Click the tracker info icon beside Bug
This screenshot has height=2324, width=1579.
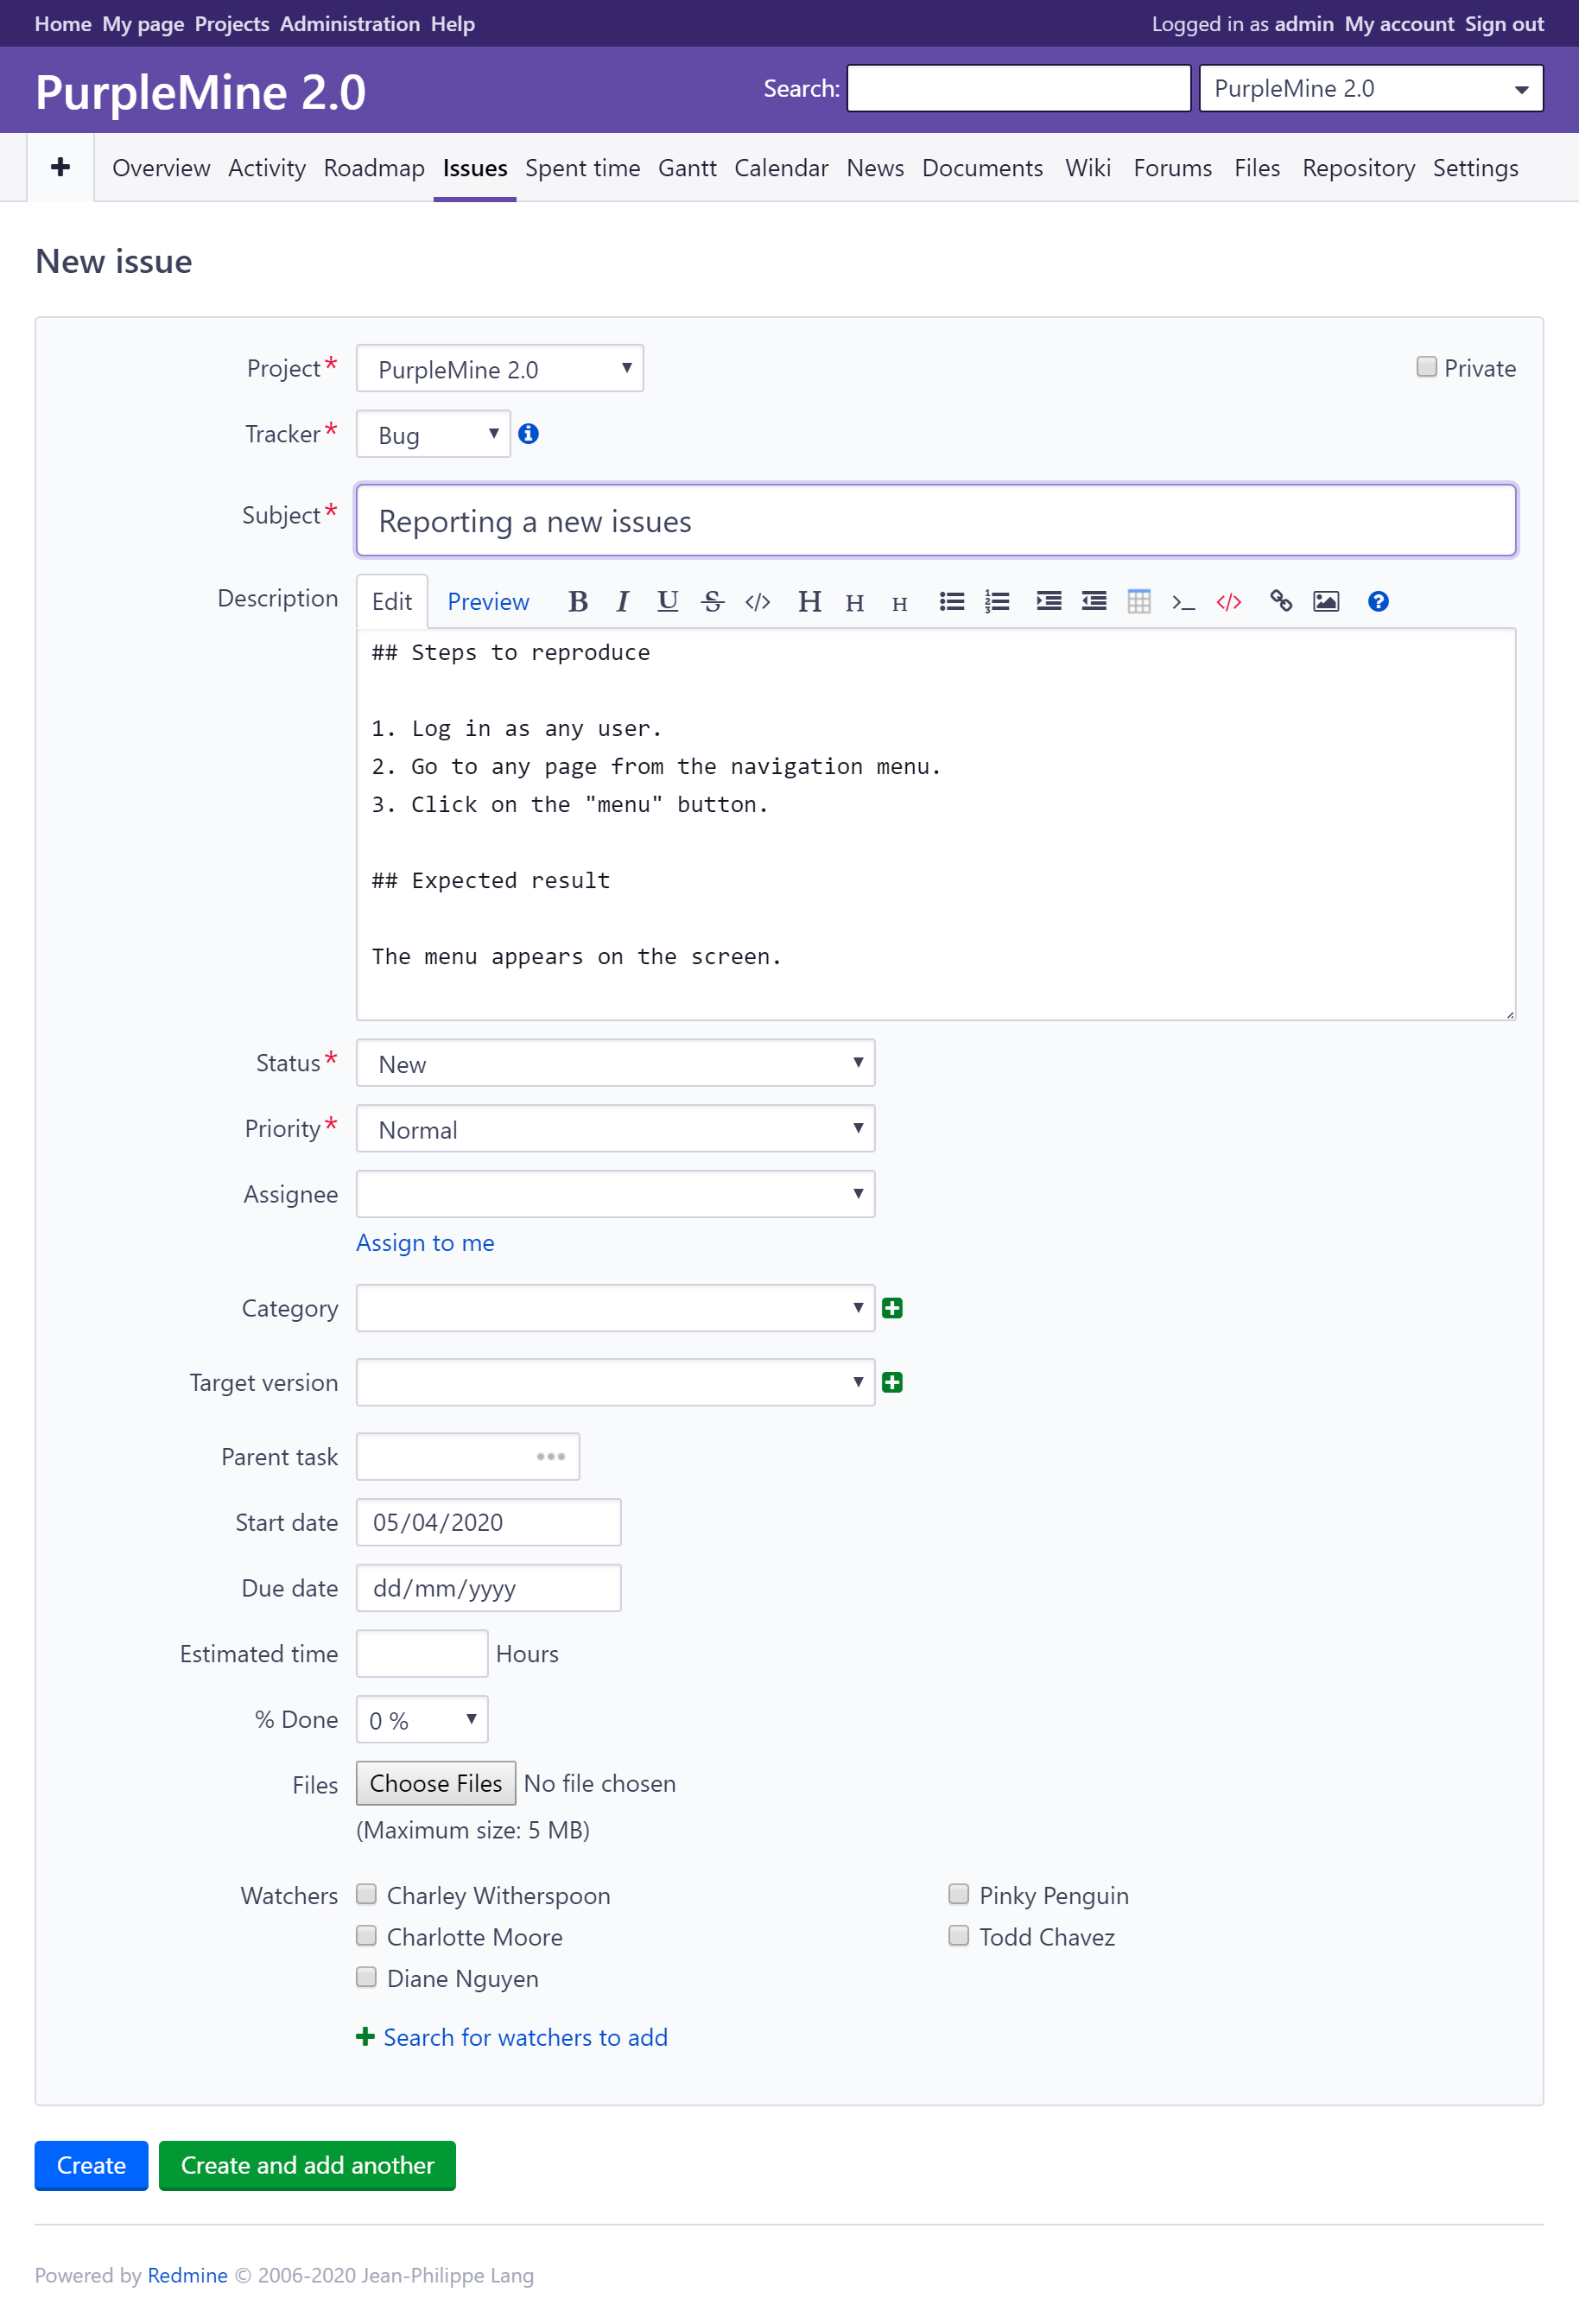pos(528,434)
